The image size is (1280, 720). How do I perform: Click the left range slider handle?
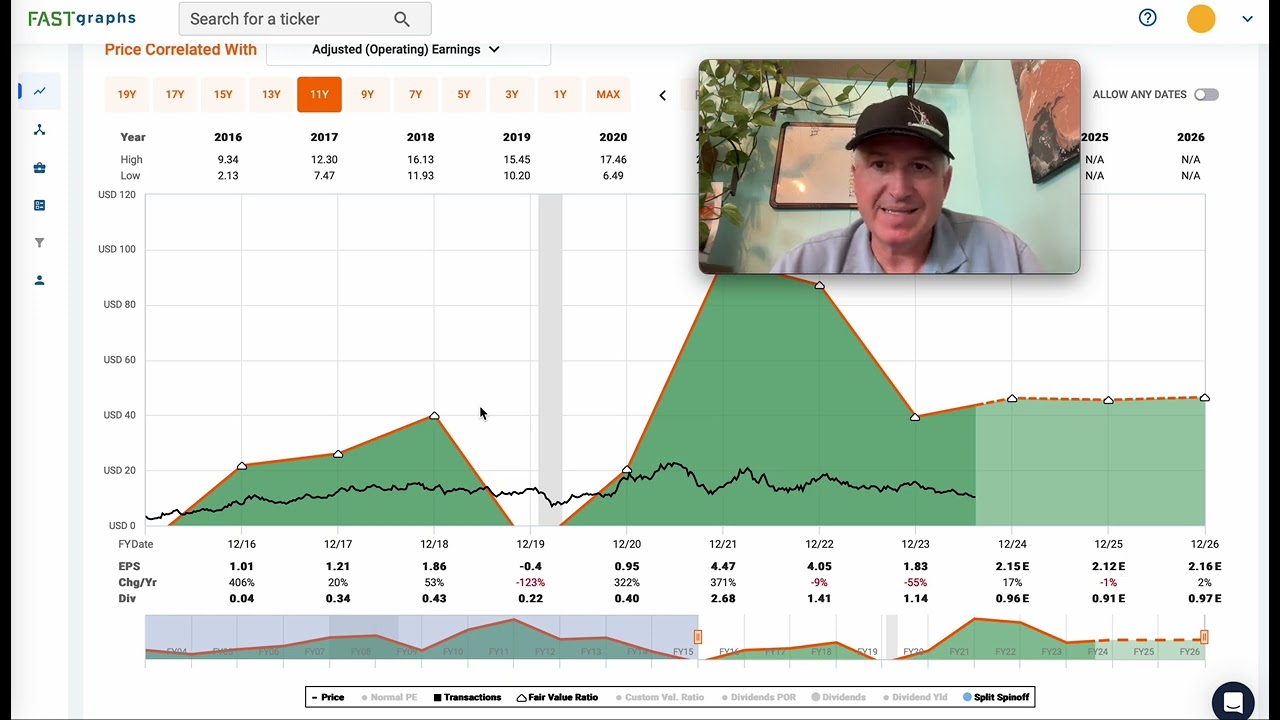click(698, 637)
